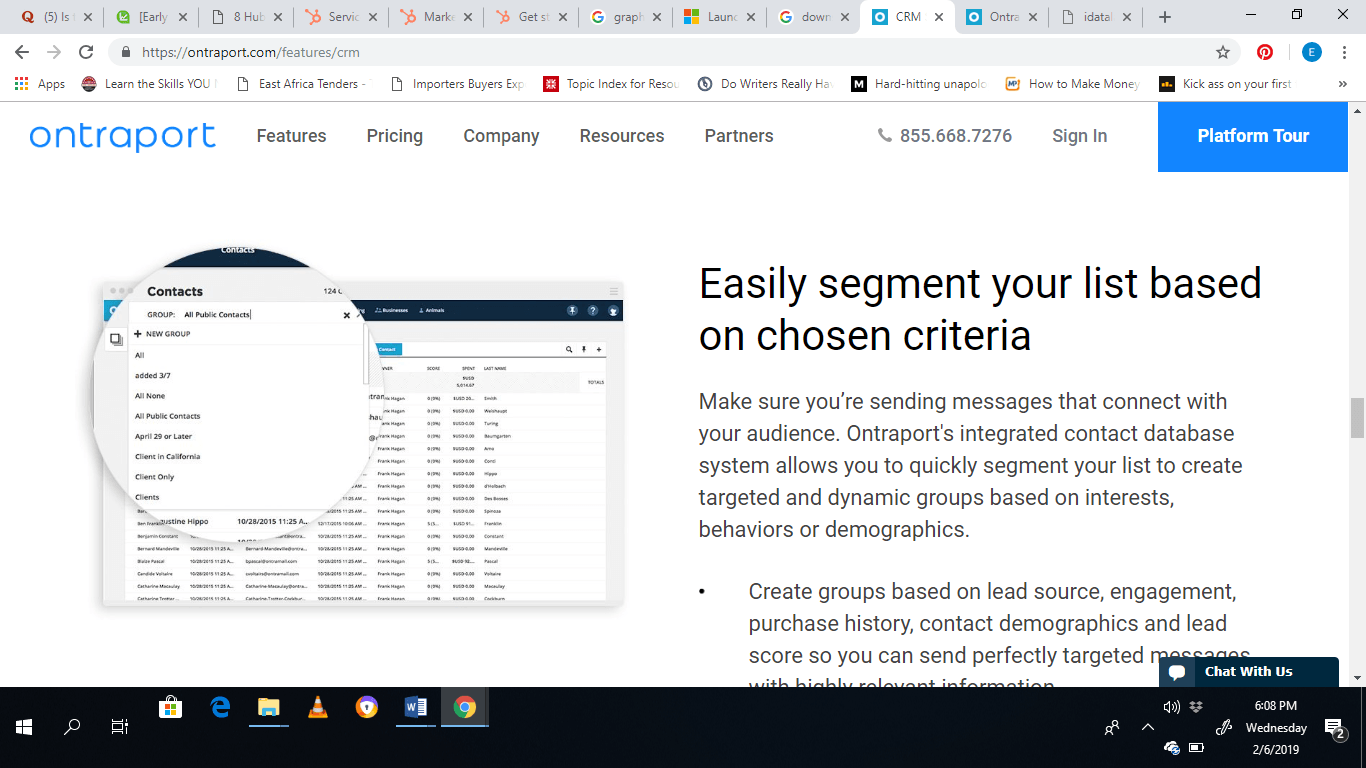
Task: Click the Ontraport logo
Action: (122, 136)
